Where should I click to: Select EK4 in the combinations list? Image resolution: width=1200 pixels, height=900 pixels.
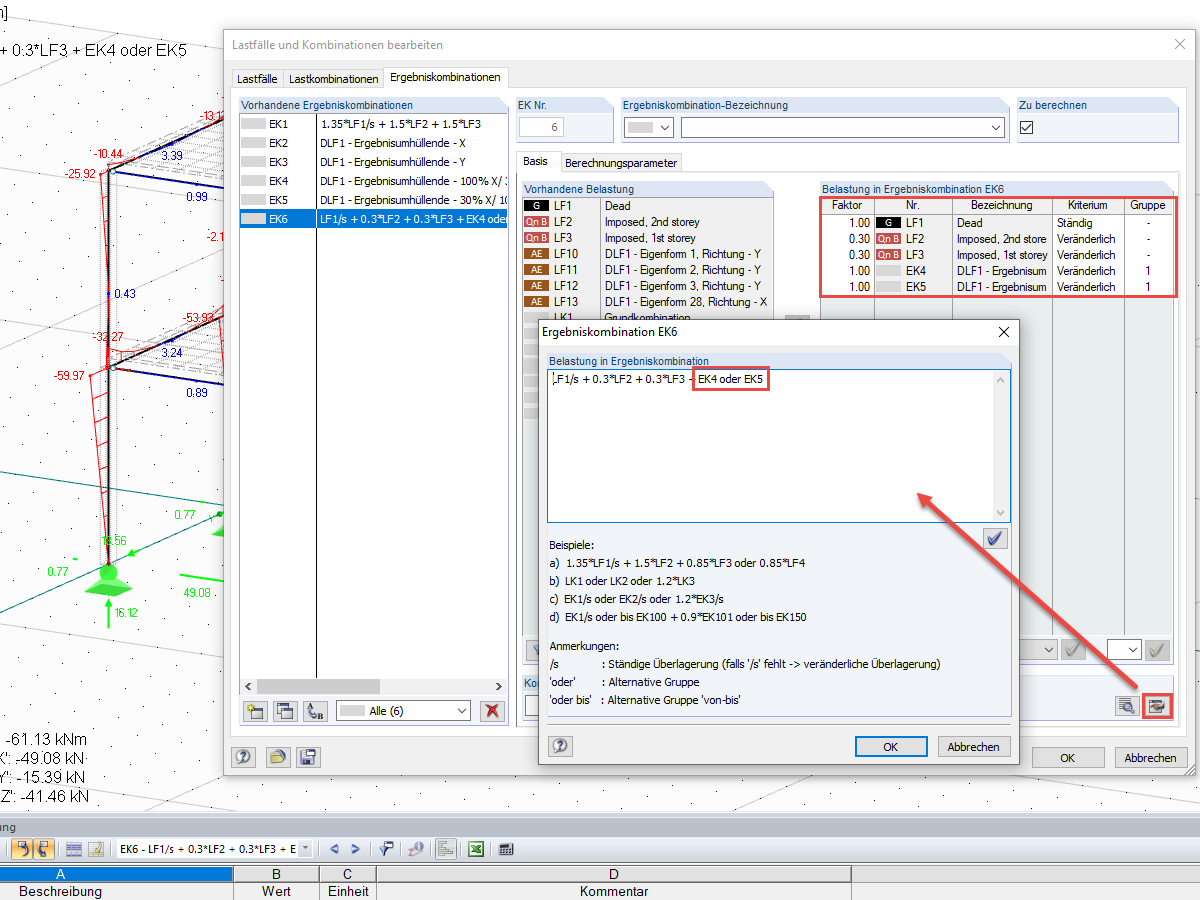tap(373, 181)
